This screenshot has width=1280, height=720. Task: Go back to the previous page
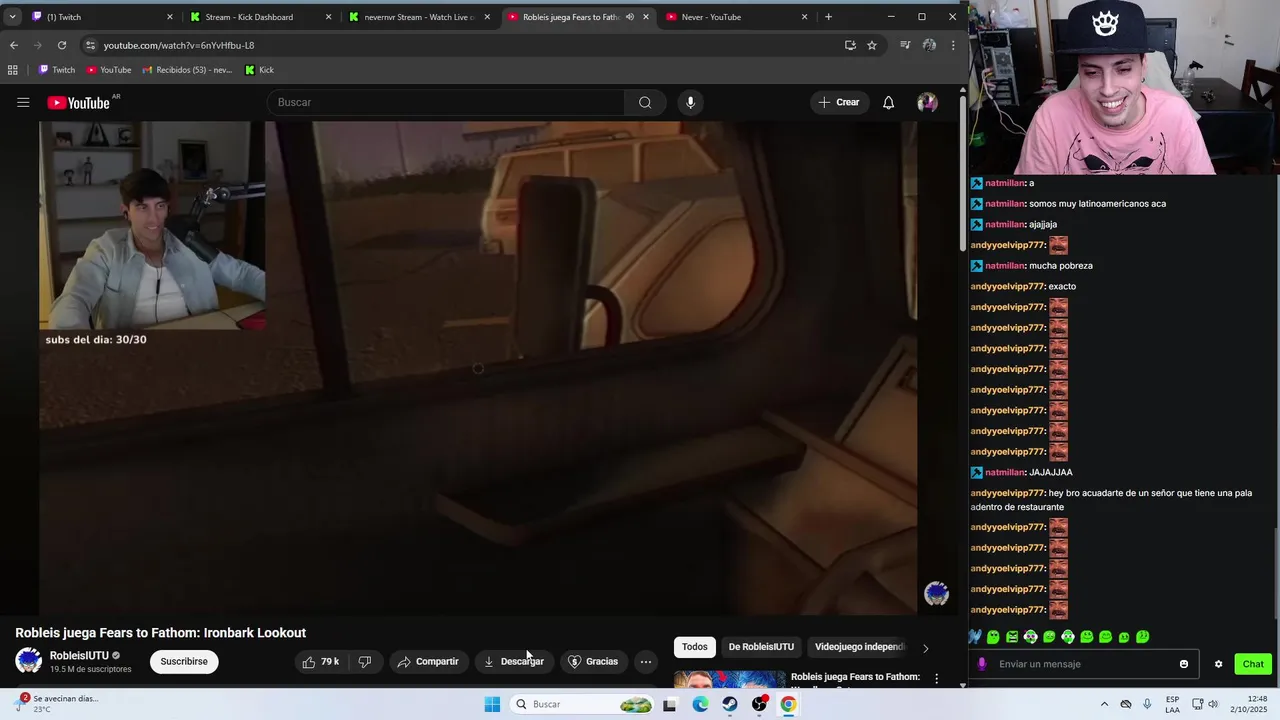pos(14,45)
